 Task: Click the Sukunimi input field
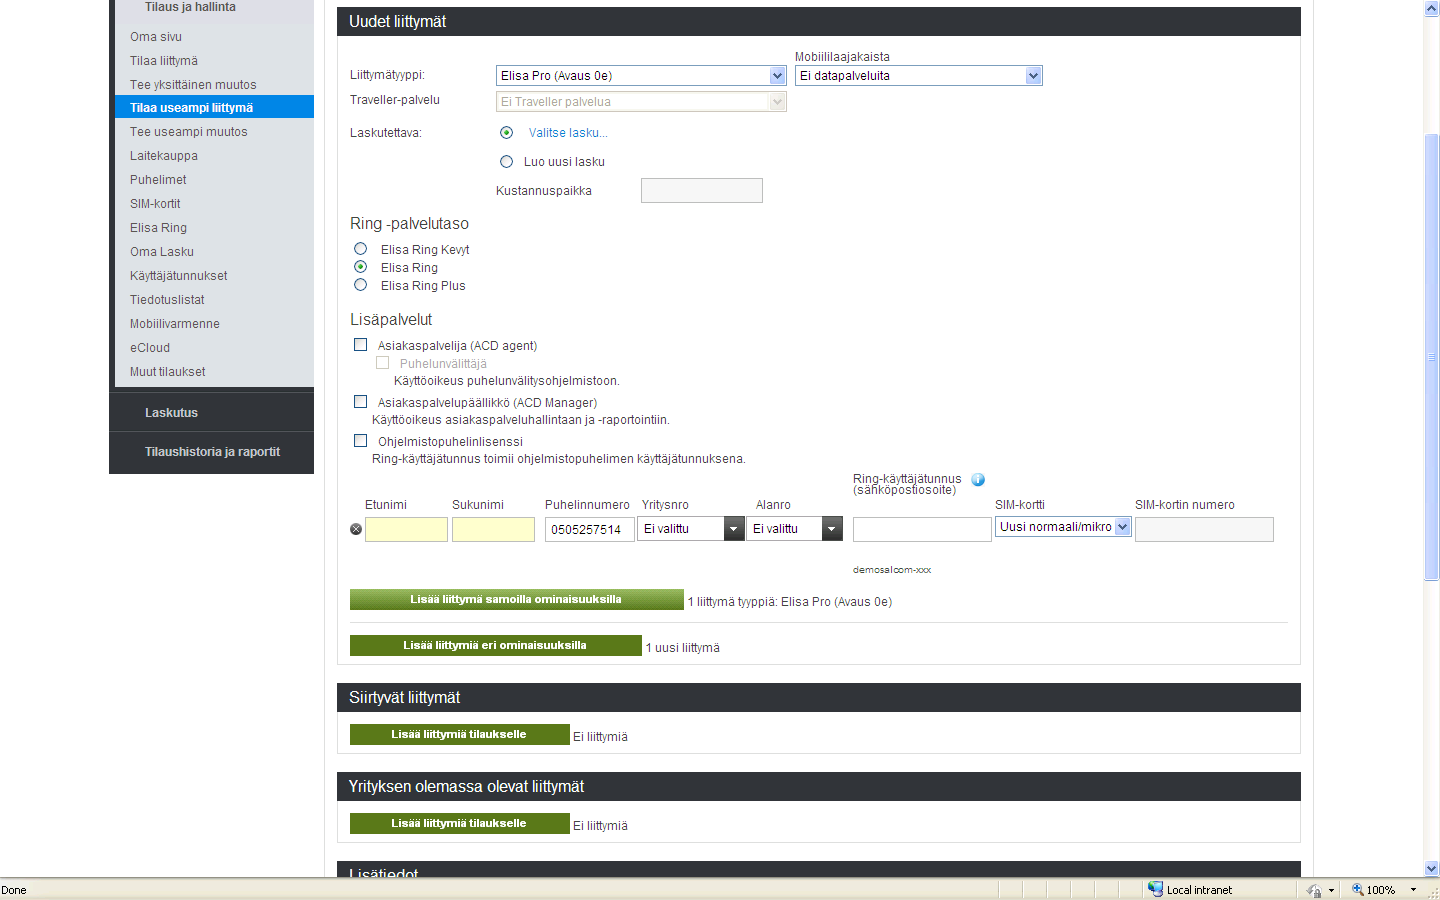pyautogui.click(x=493, y=530)
